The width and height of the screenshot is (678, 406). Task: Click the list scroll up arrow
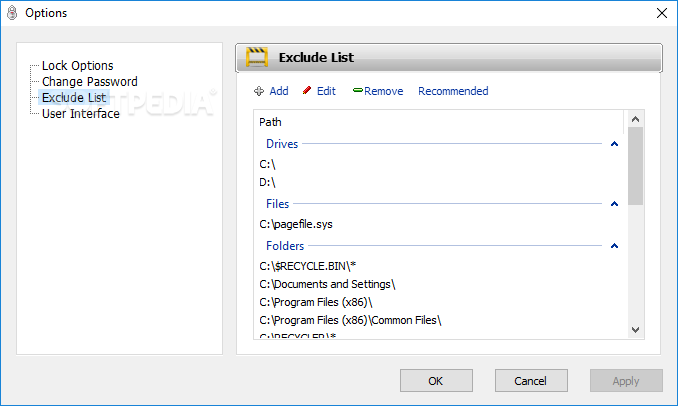635,119
